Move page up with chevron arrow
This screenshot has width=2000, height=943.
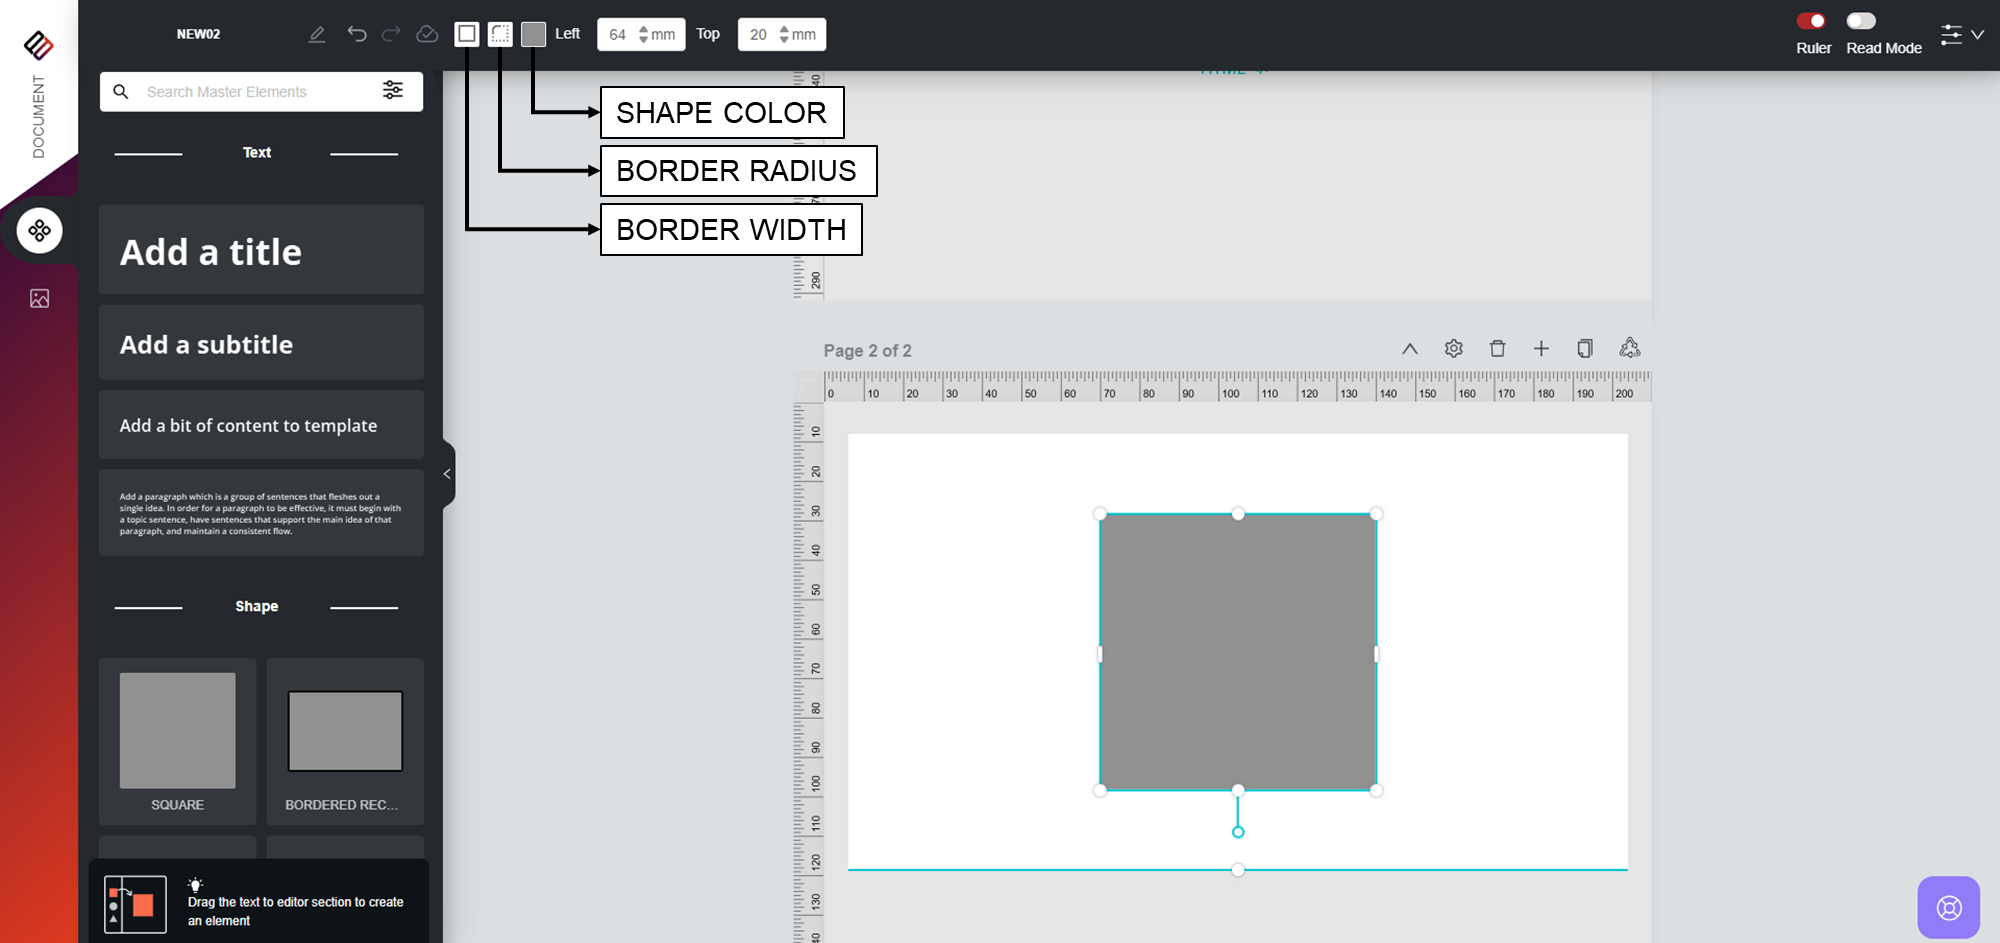[1409, 349]
